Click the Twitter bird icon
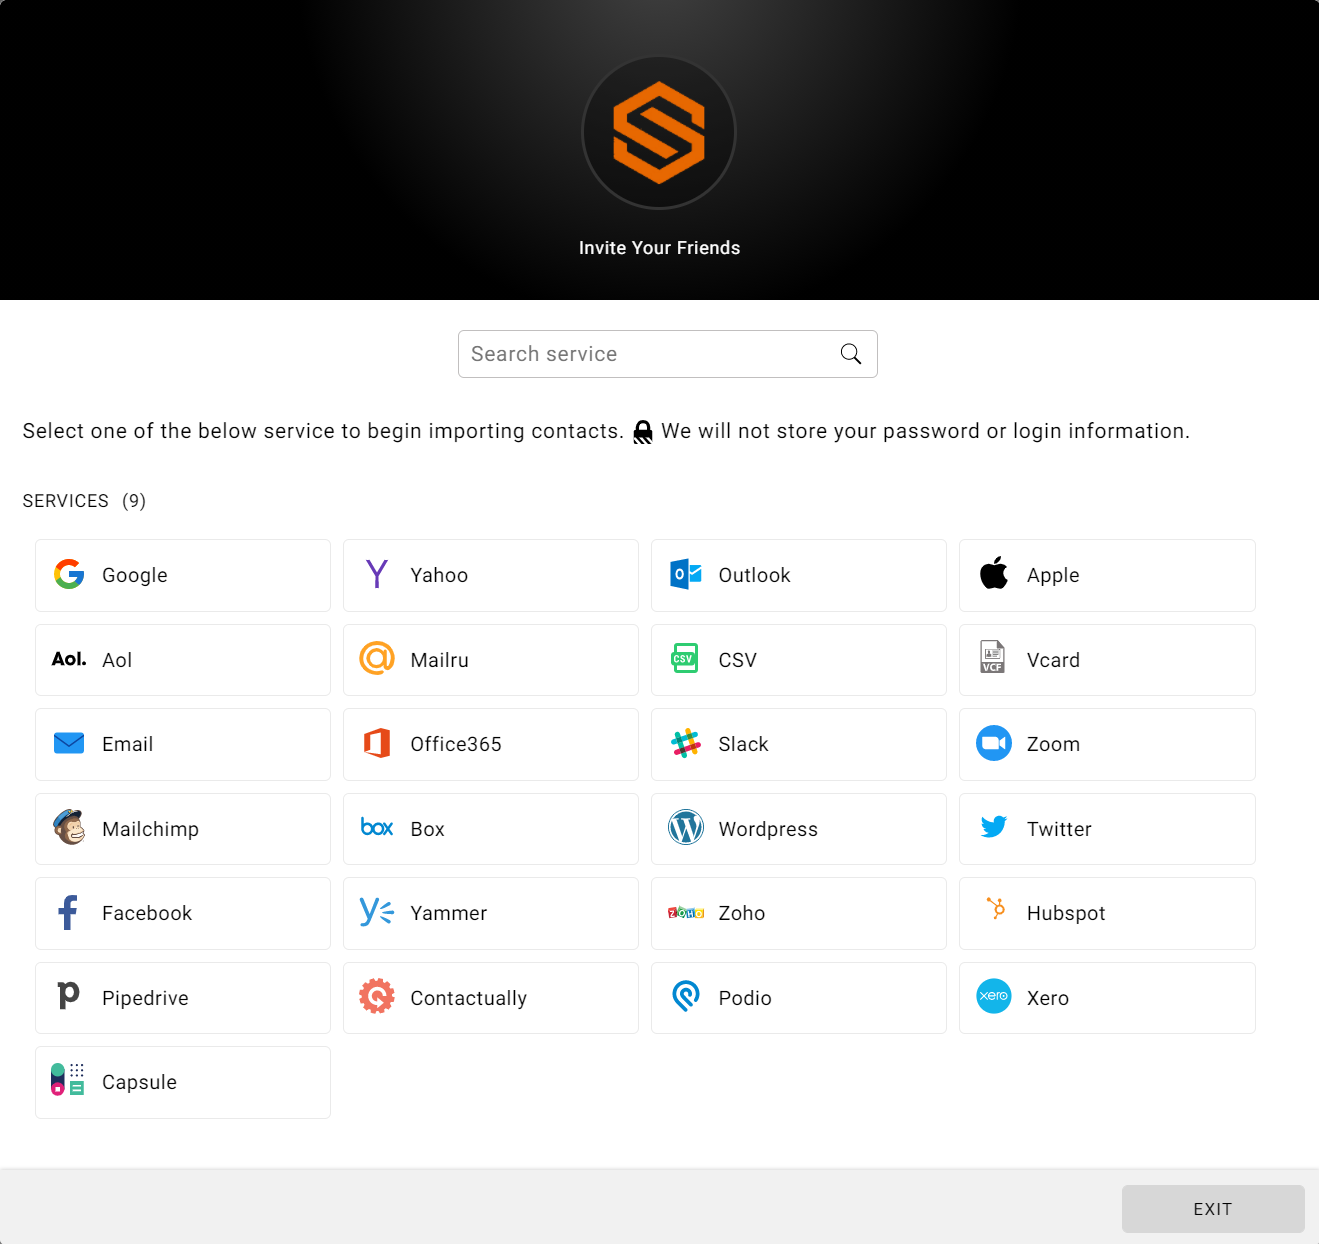 coord(994,827)
